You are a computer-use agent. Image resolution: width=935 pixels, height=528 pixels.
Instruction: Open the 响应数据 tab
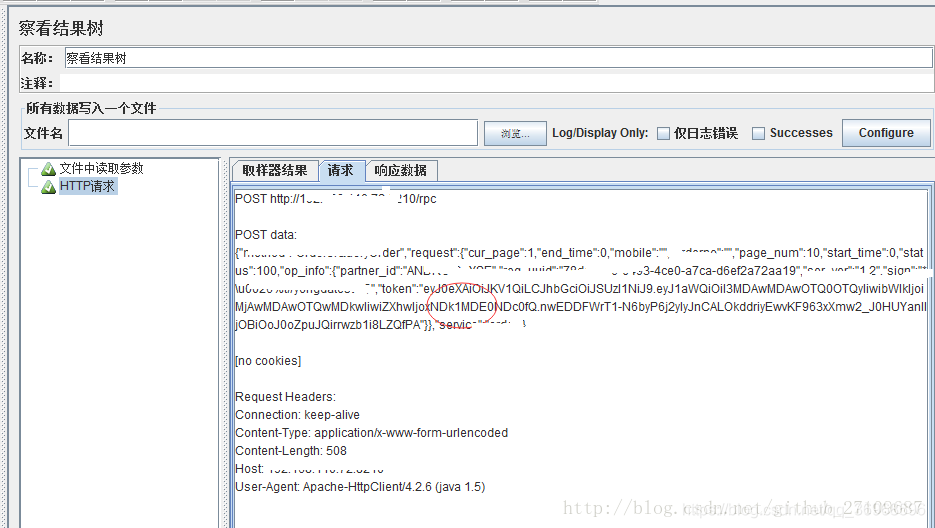tap(401, 171)
